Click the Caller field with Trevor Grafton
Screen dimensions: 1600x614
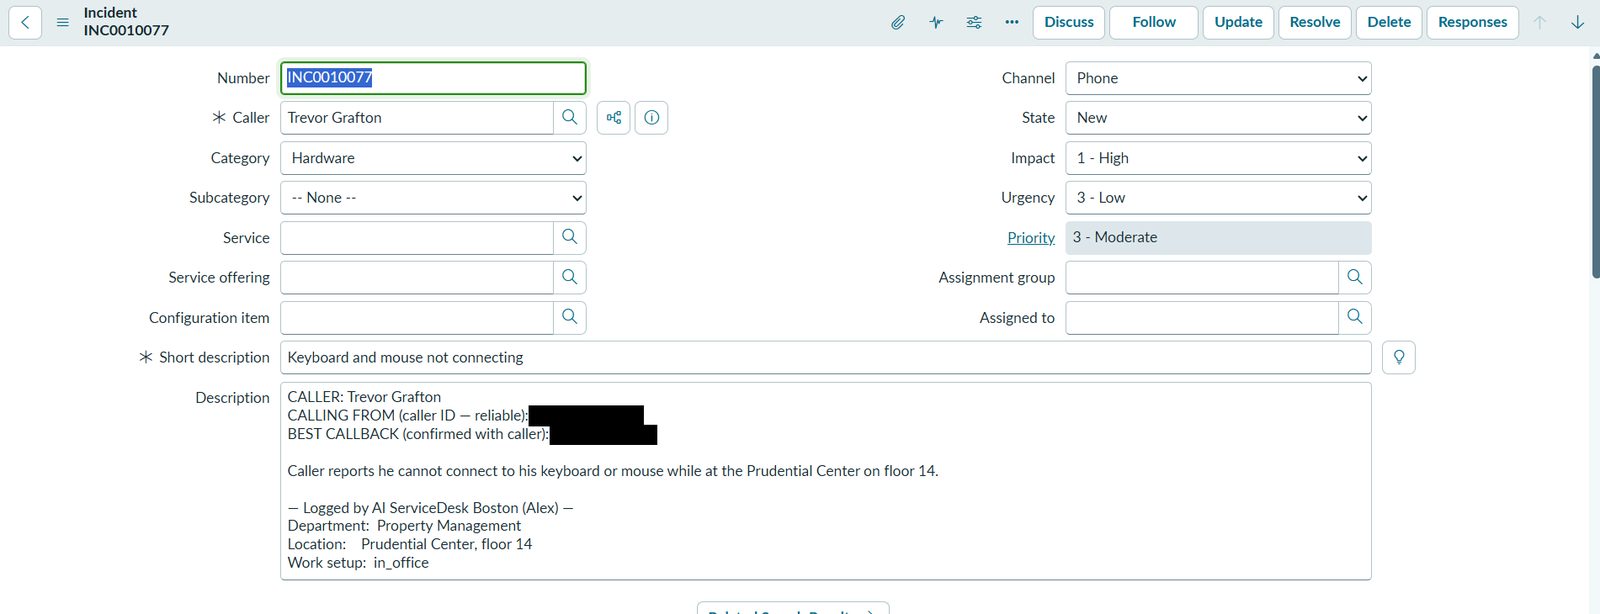pyautogui.click(x=417, y=117)
